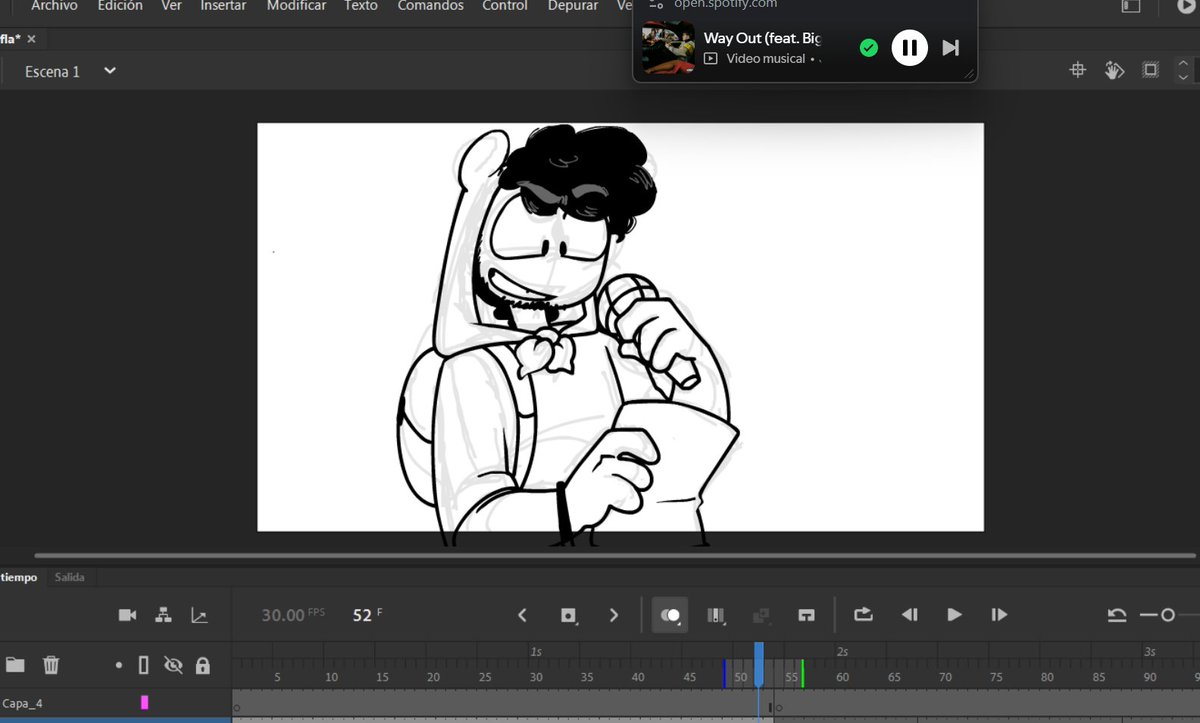Toggle onion skin button
The image size is (1200, 723).
[669, 615]
